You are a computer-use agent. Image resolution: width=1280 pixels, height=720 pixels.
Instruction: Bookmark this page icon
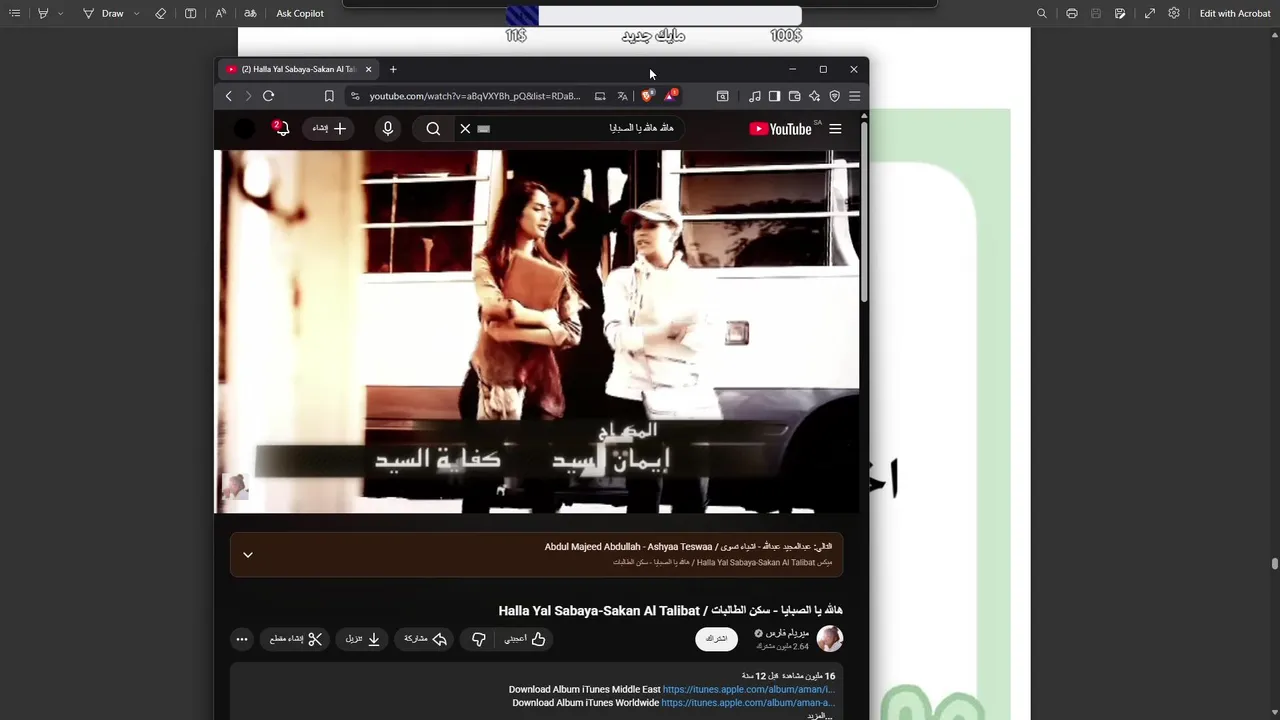tap(329, 96)
